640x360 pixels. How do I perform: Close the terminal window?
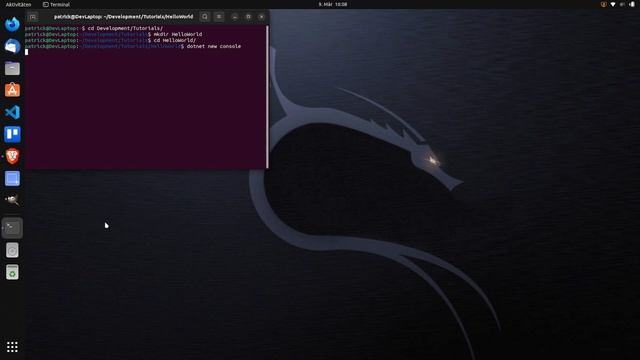pos(262,17)
